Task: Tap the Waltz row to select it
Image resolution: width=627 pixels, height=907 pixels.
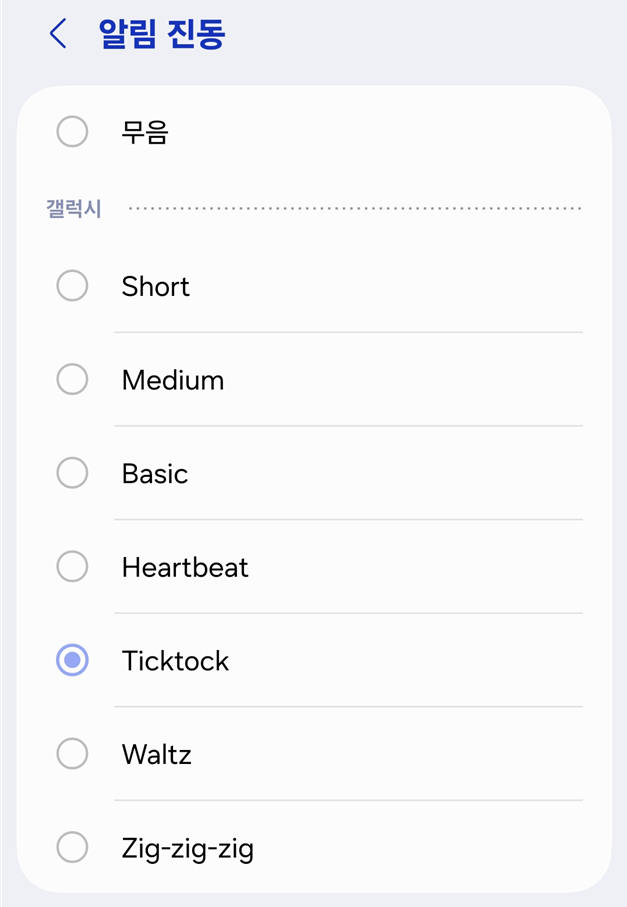Action: pyautogui.click(x=300, y=754)
